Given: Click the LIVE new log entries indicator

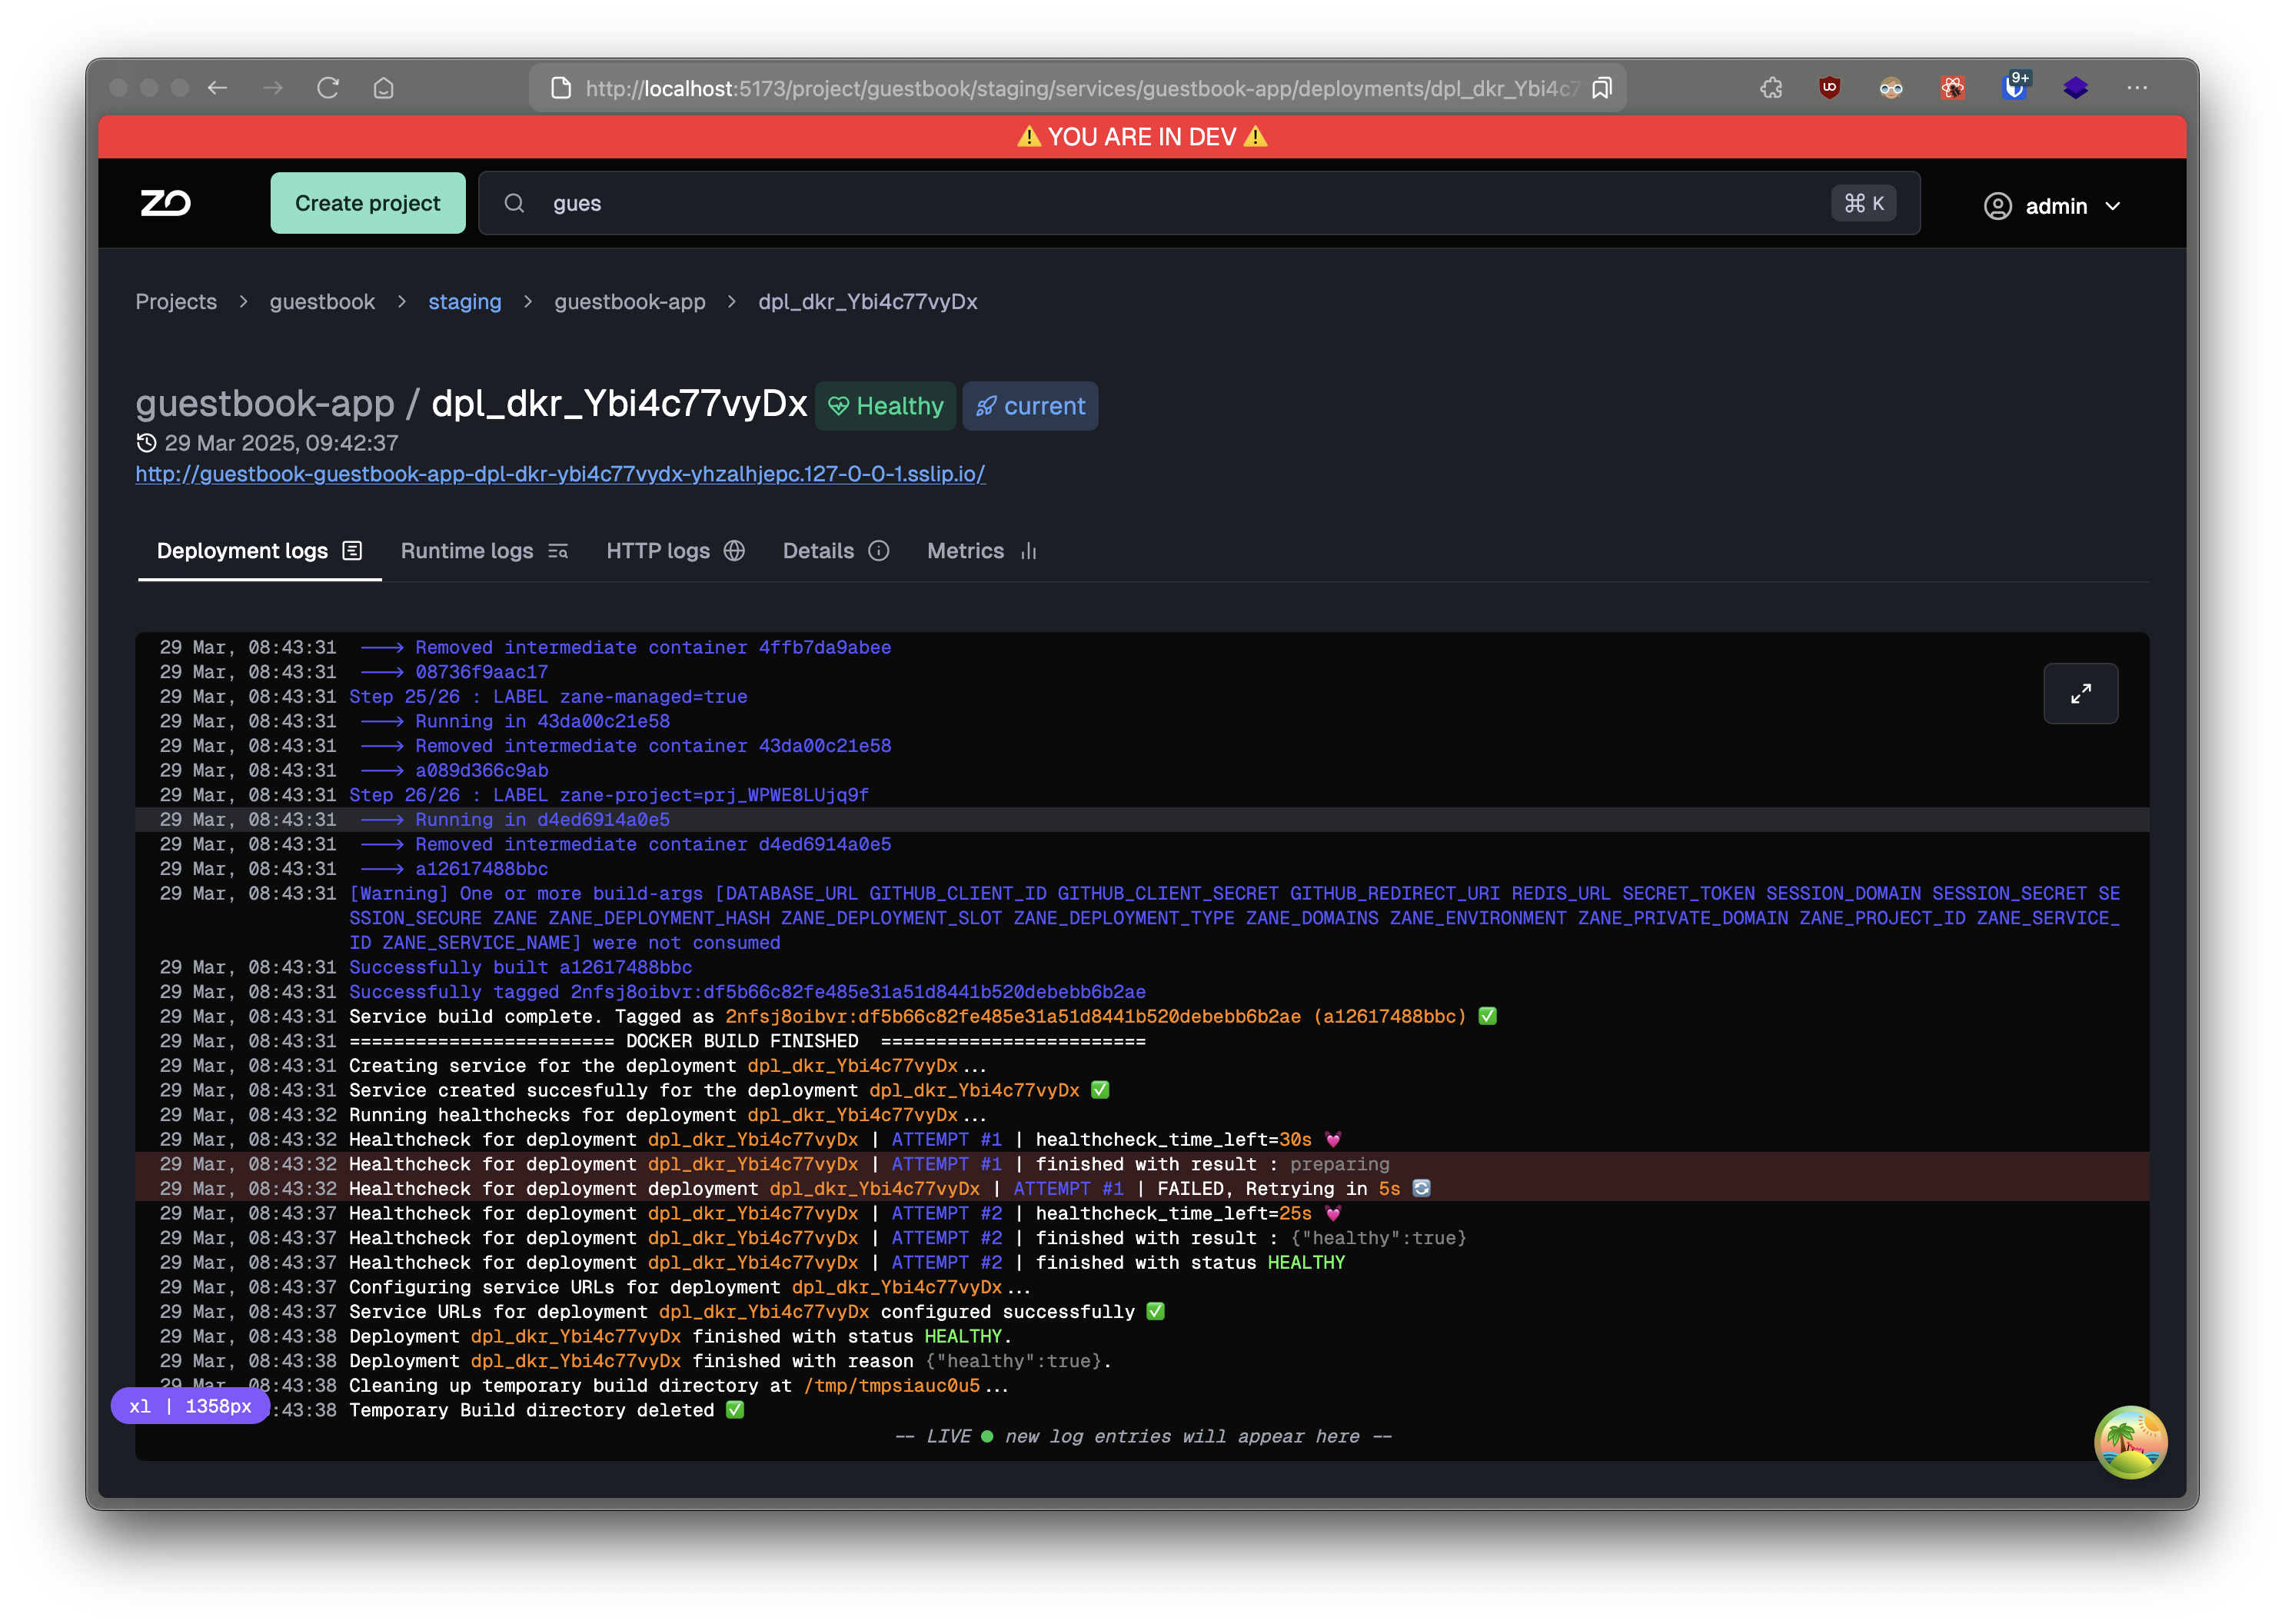Looking at the screenshot, I should coord(1142,1437).
